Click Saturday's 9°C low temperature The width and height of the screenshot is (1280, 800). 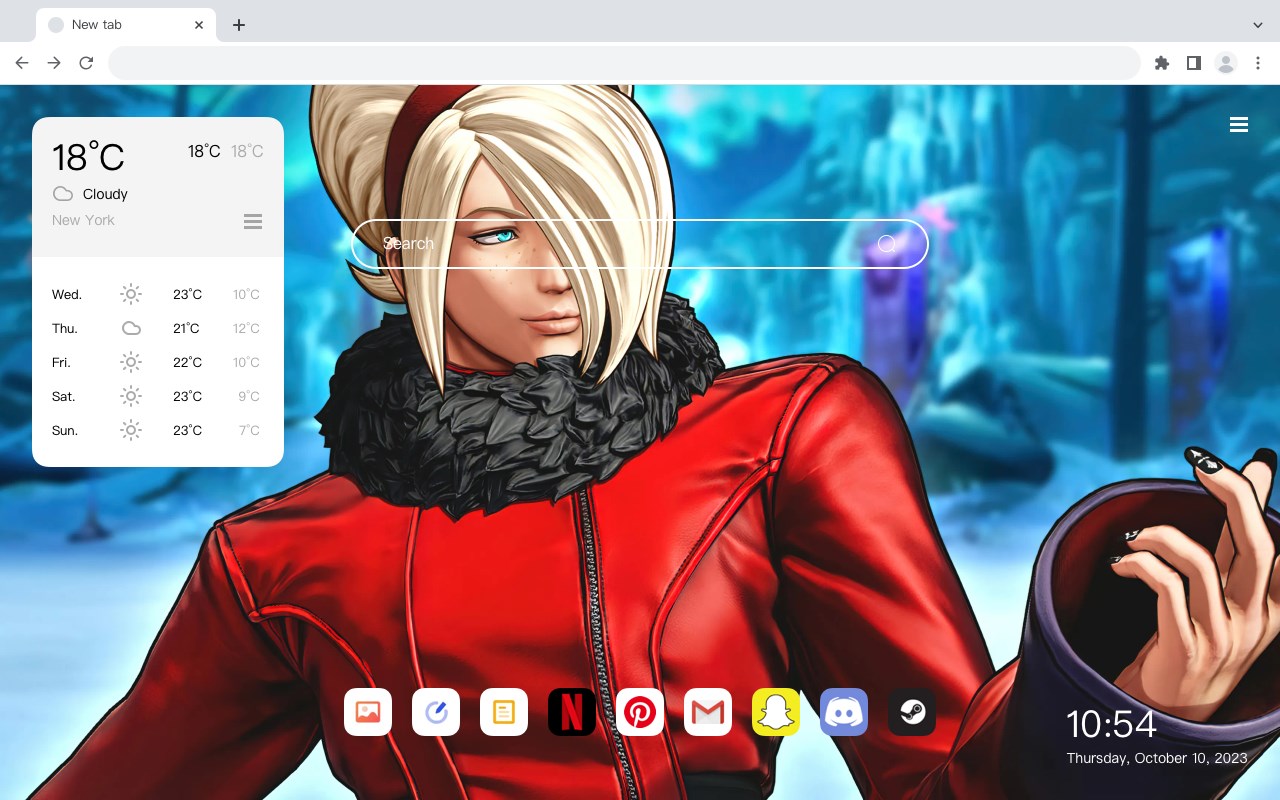click(249, 396)
